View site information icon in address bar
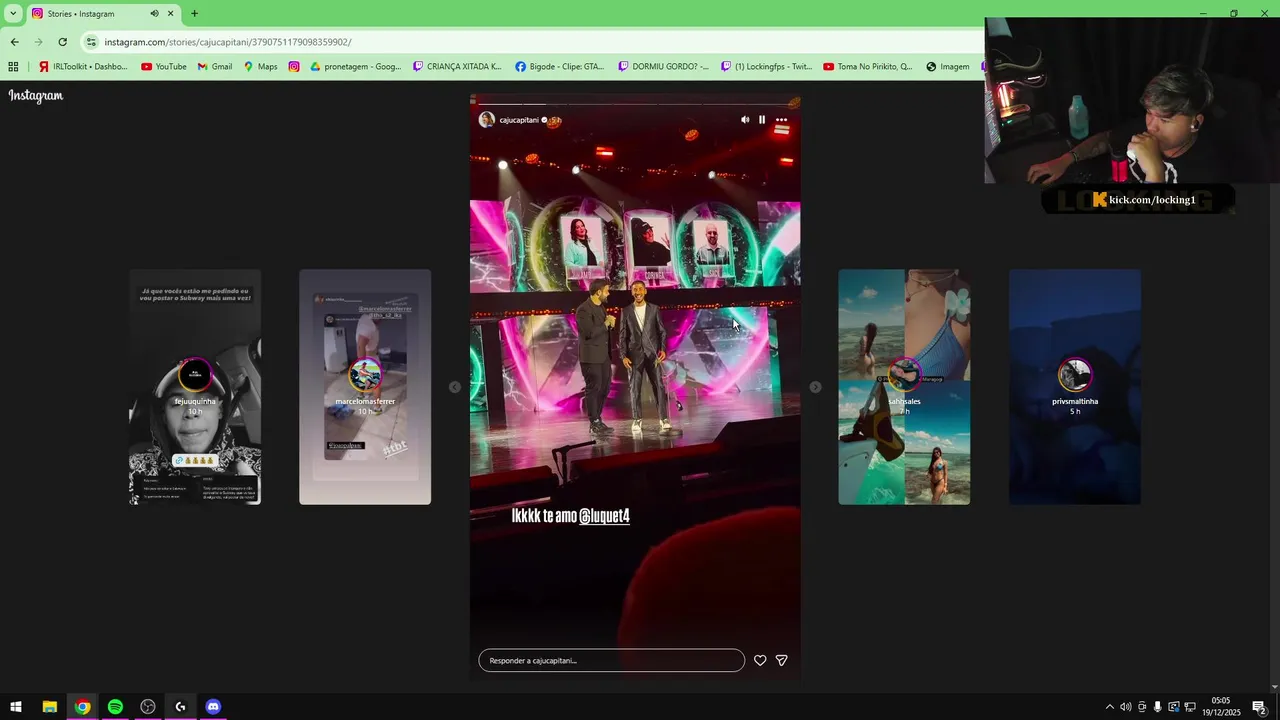Image resolution: width=1280 pixels, height=720 pixels. 92,42
